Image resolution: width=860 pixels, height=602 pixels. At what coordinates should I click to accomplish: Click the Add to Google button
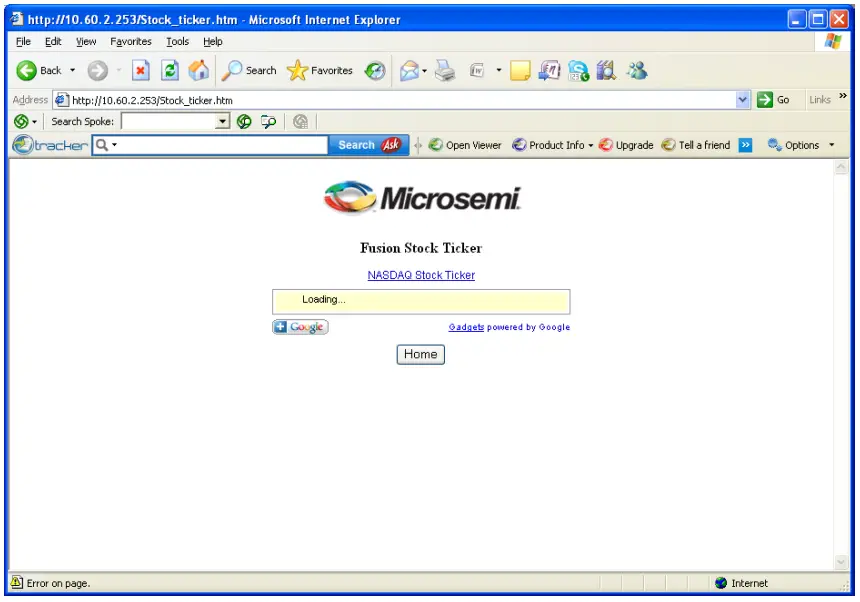tap(300, 327)
